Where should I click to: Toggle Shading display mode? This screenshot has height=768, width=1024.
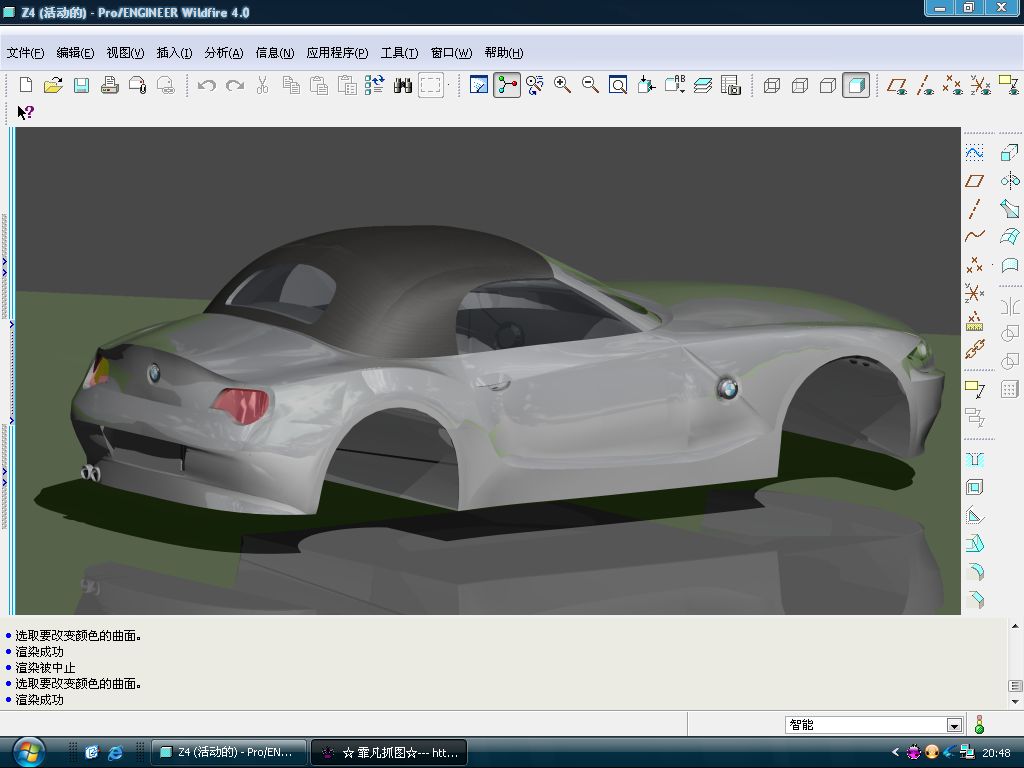[856, 86]
